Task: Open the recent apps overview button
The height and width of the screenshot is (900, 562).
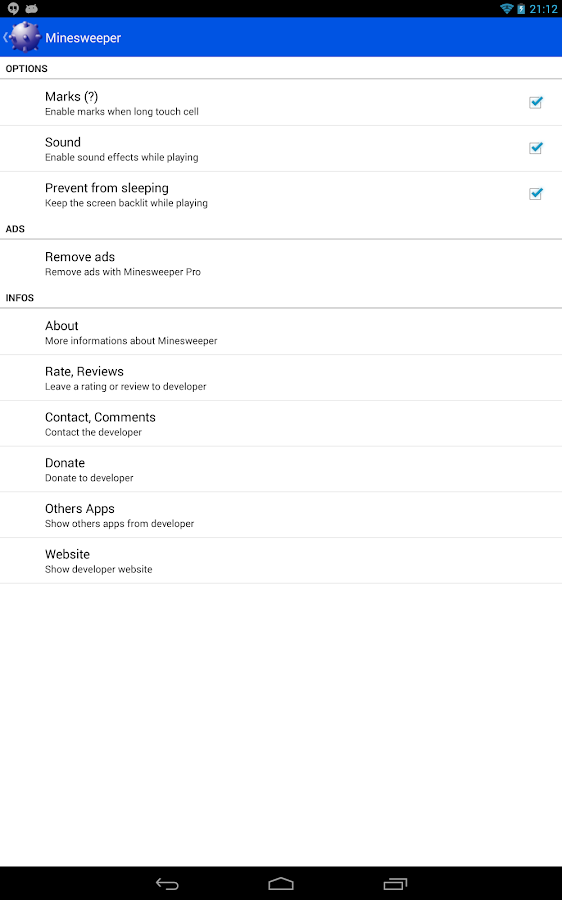Action: [x=395, y=883]
